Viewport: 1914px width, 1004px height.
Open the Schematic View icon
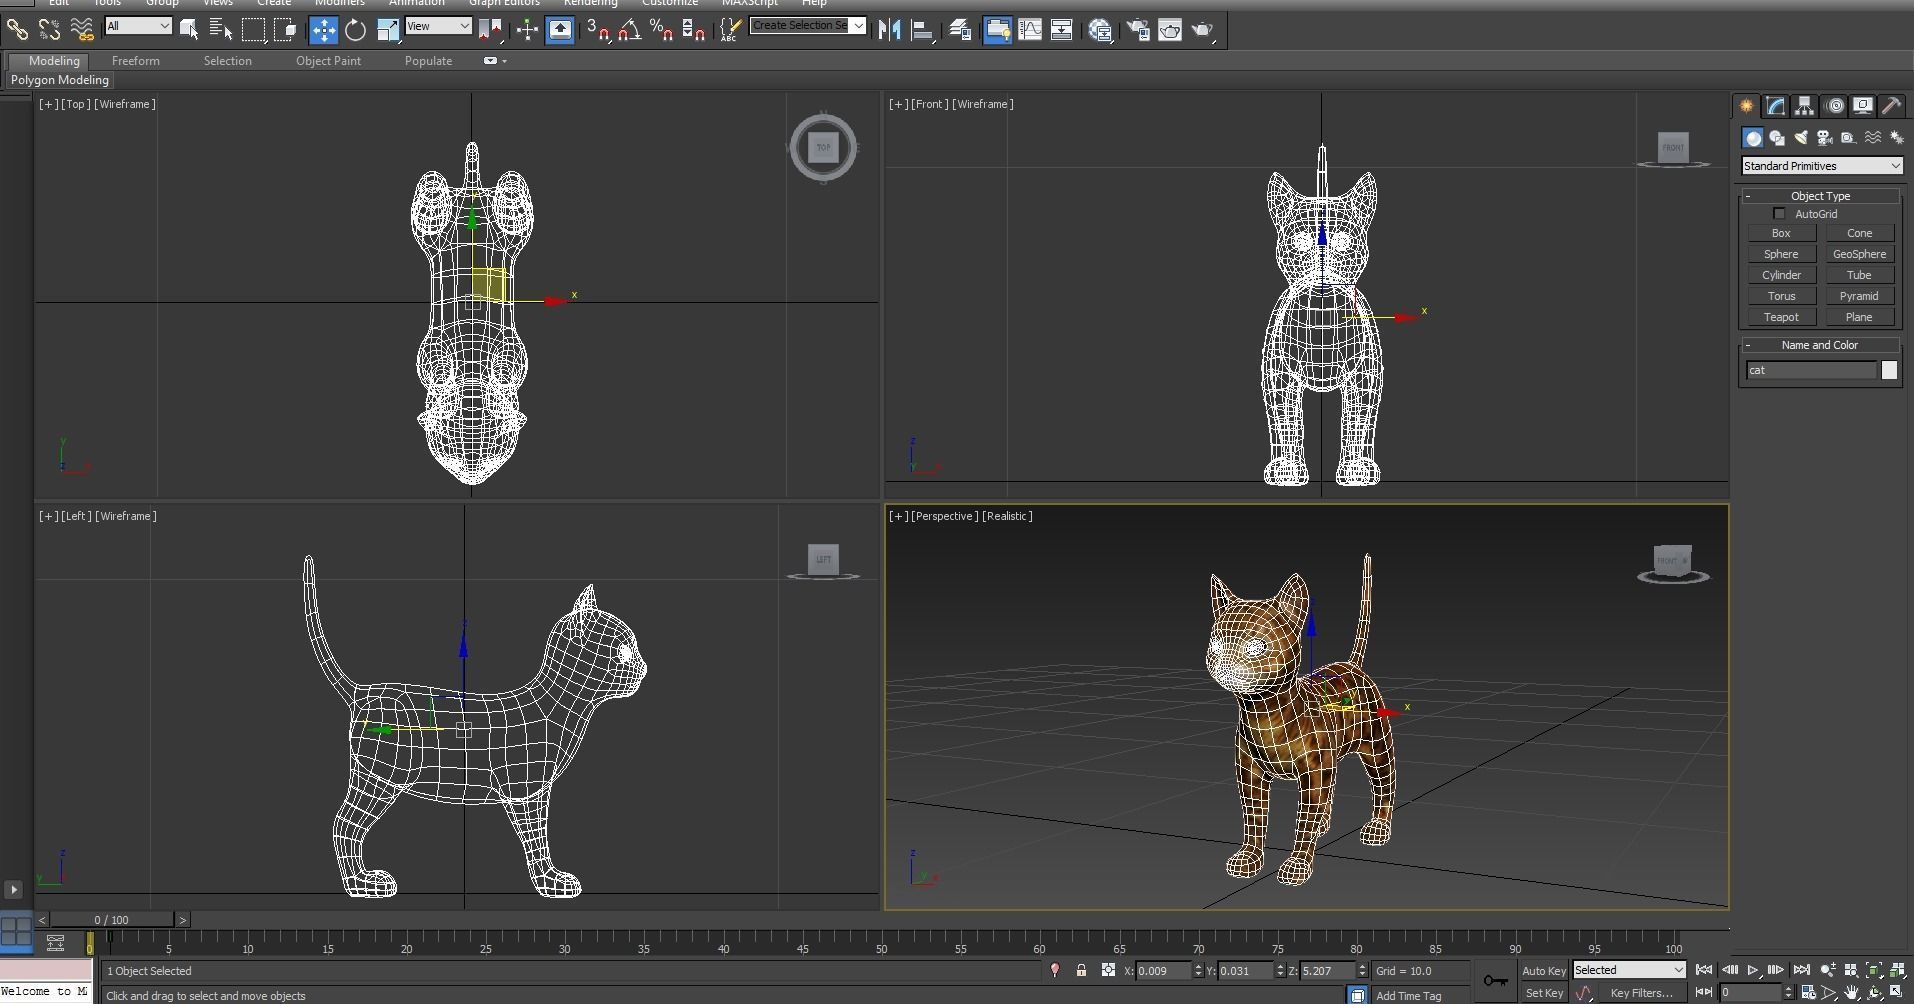[1061, 30]
